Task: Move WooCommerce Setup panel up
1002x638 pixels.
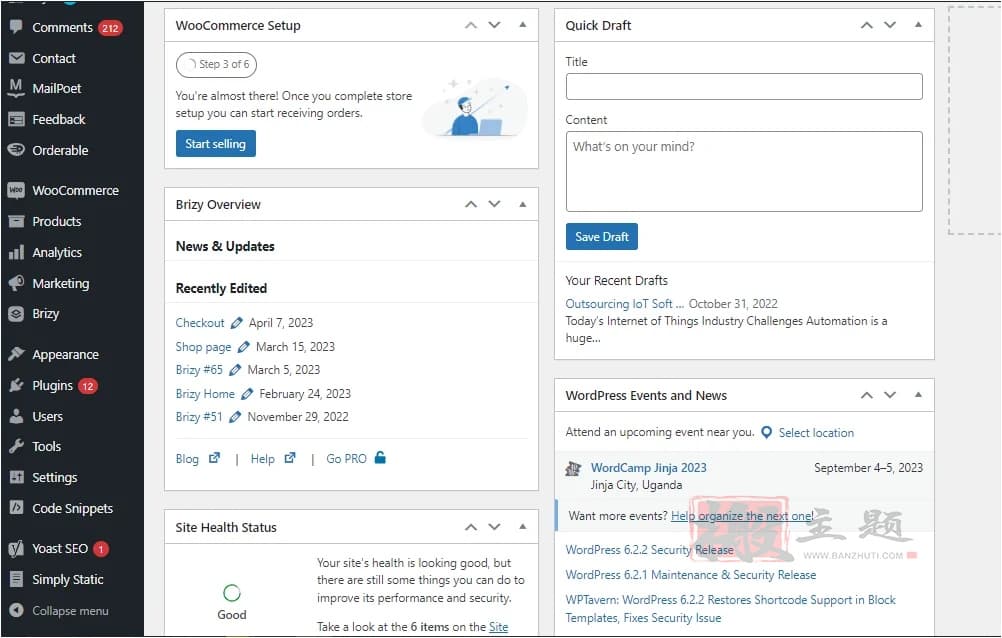Action: point(471,26)
